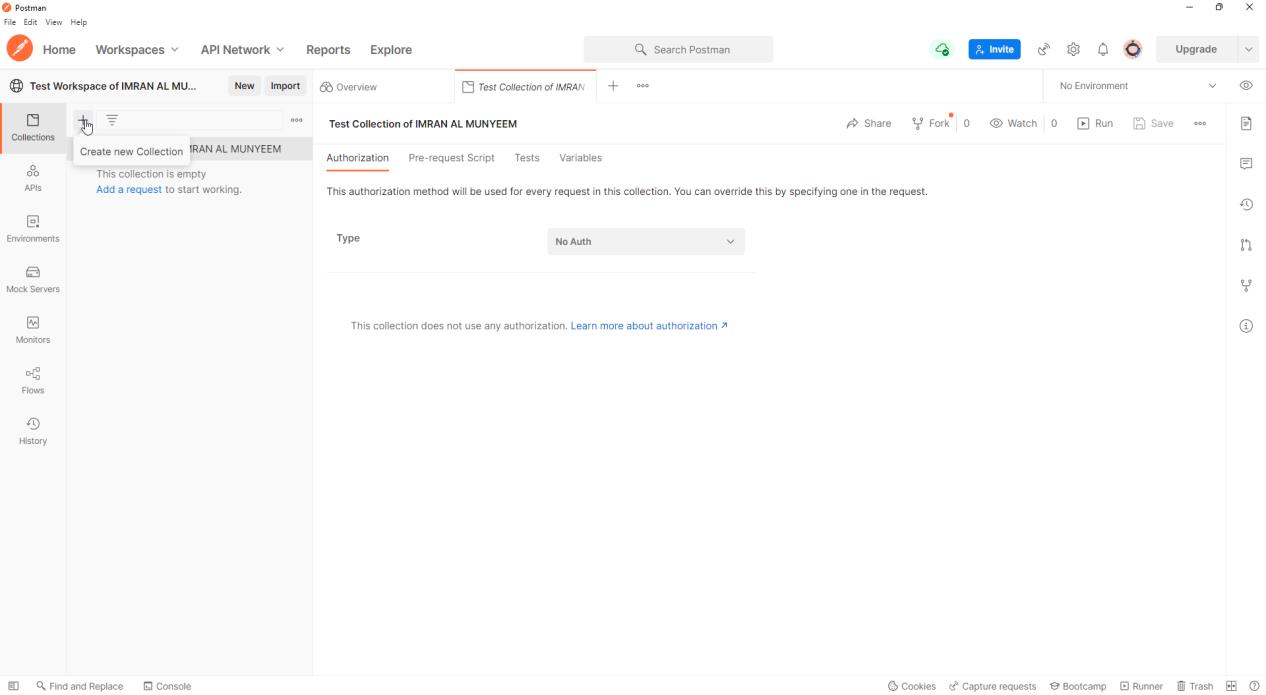Viewport: 1266px width, 695px height.
Task: Click the Import button
Action: pos(285,86)
